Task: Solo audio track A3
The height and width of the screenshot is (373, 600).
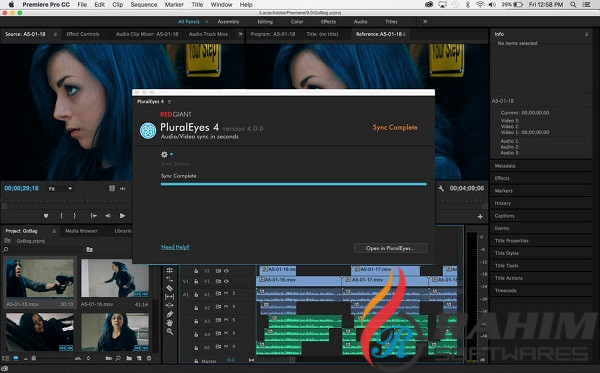Action: point(234,320)
